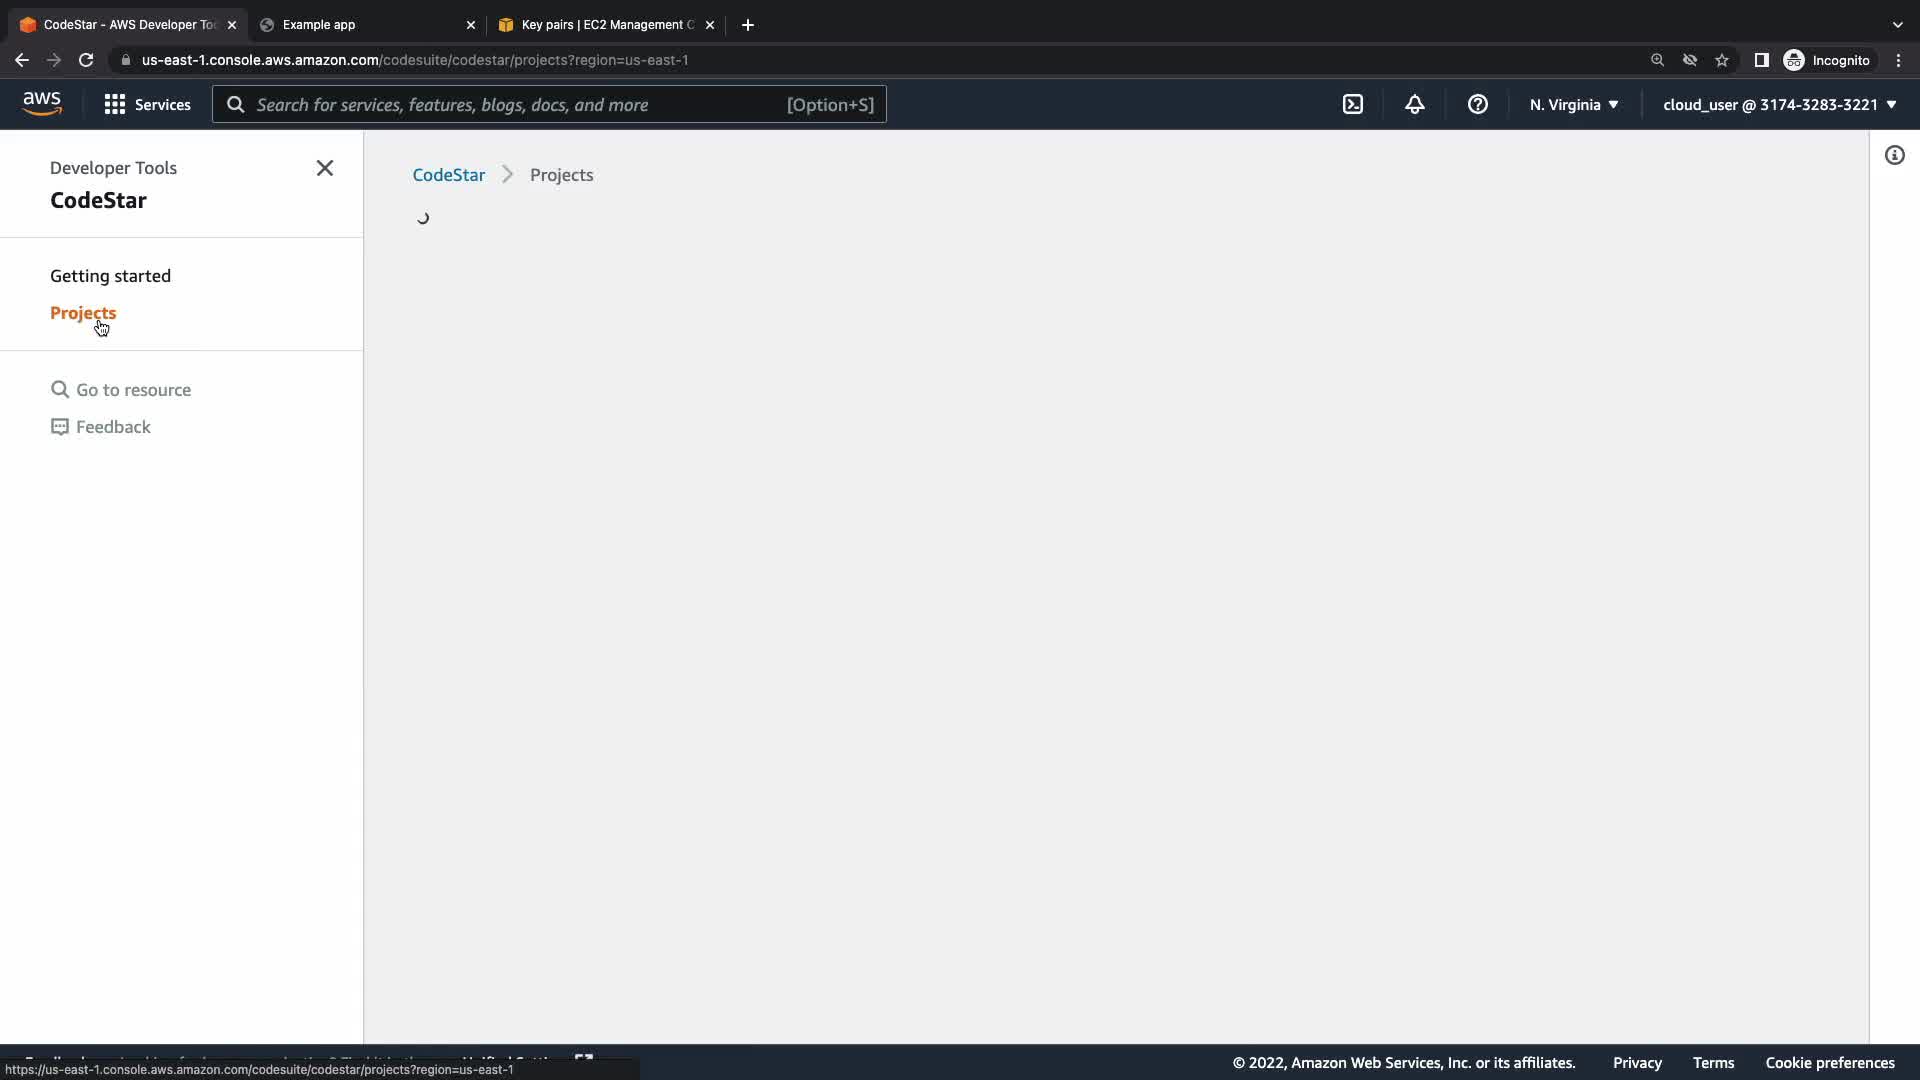
Task: Expand the browser tab search chevron
Action: [1897, 24]
